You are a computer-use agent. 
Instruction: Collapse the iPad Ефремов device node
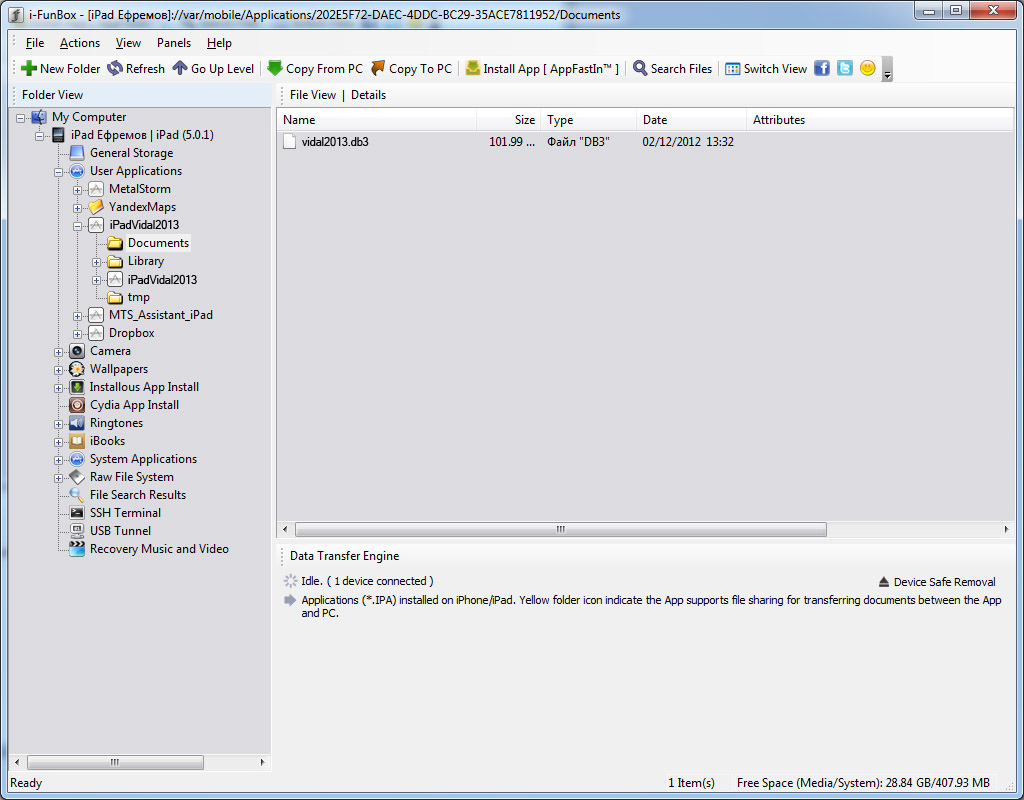coord(40,136)
